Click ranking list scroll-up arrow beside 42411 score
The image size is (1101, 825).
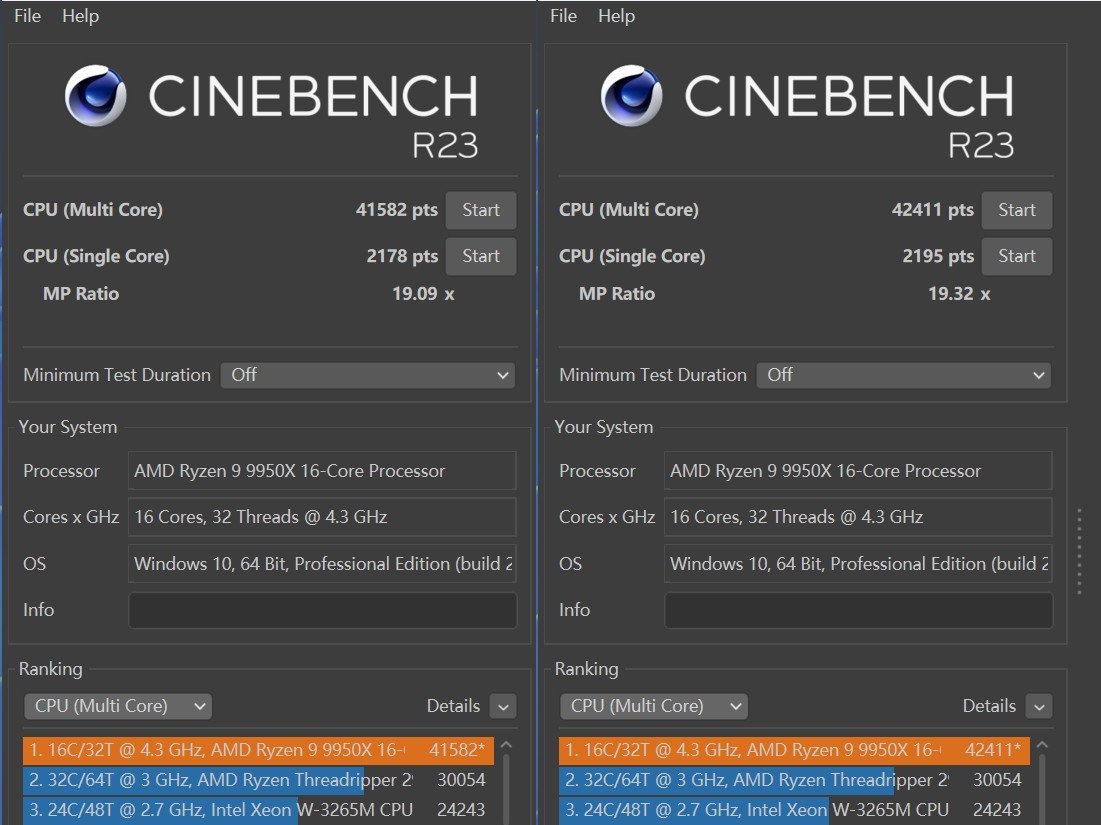(x=1042, y=745)
